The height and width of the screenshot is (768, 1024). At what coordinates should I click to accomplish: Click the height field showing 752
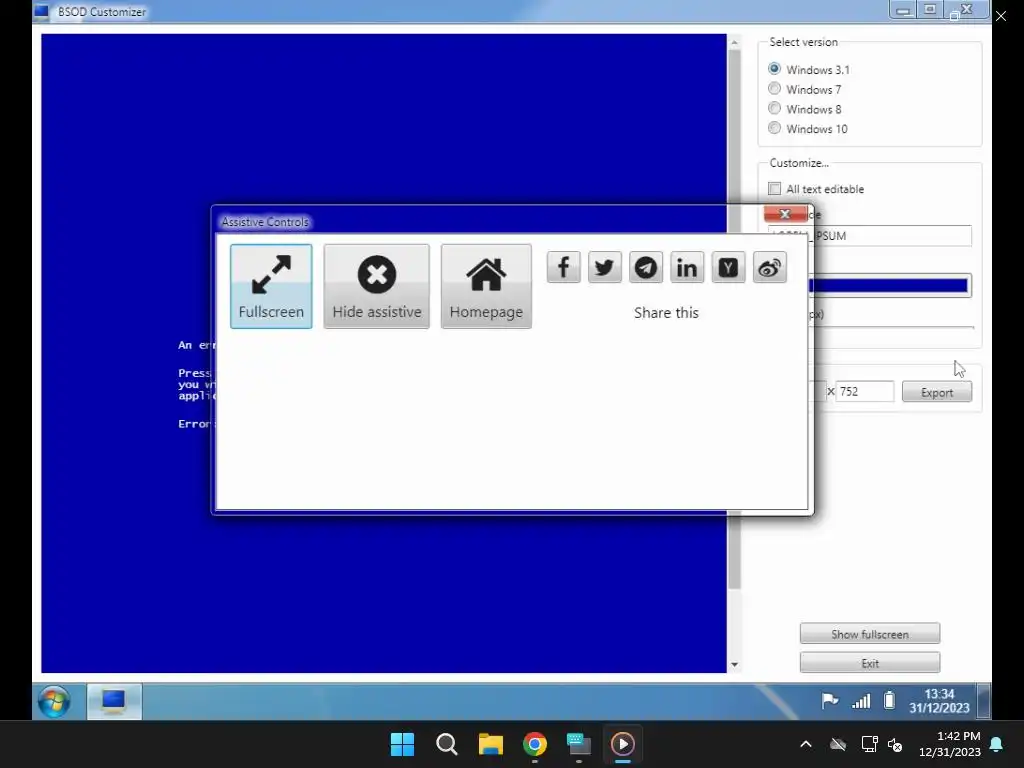(x=865, y=391)
